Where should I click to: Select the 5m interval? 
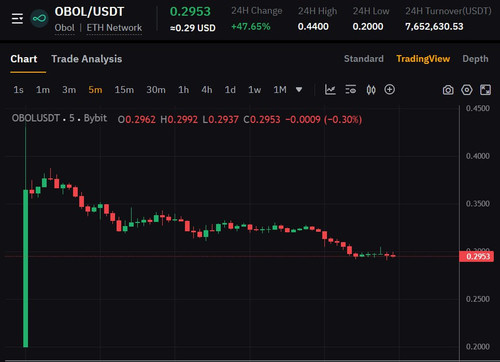click(95, 90)
